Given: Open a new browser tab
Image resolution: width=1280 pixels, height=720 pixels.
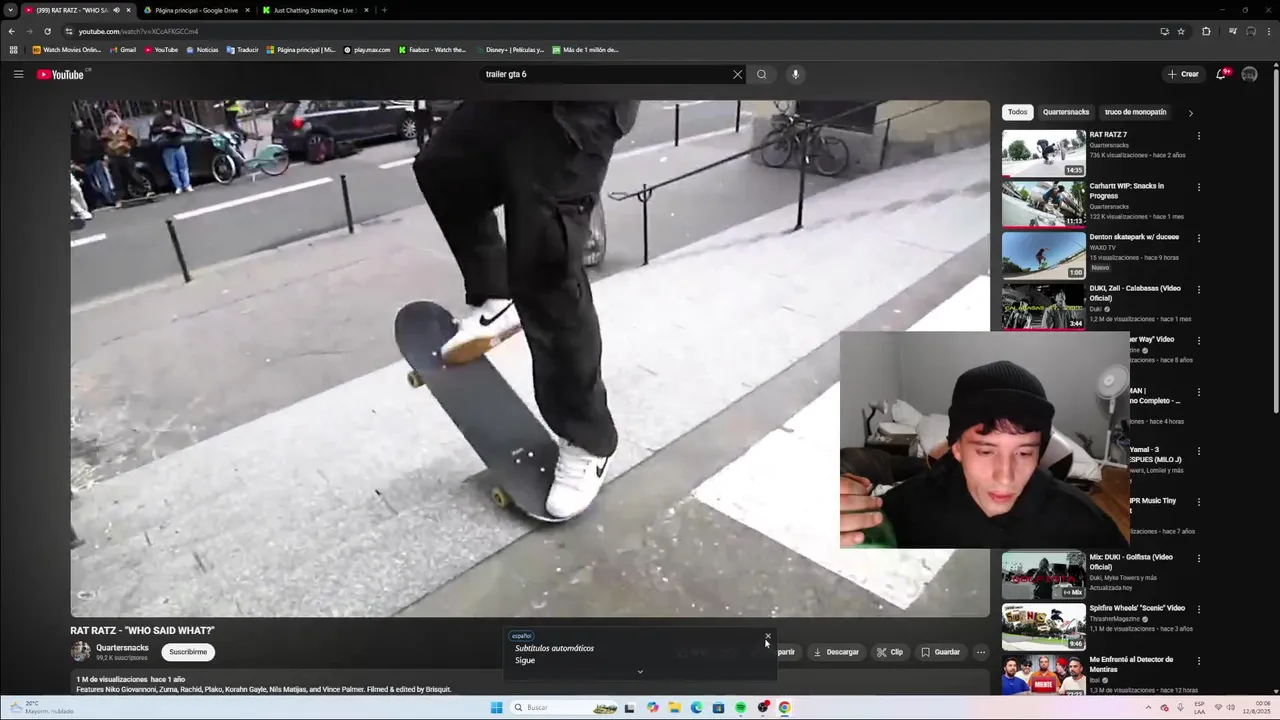Looking at the screenshot, I should coord(384,10).
